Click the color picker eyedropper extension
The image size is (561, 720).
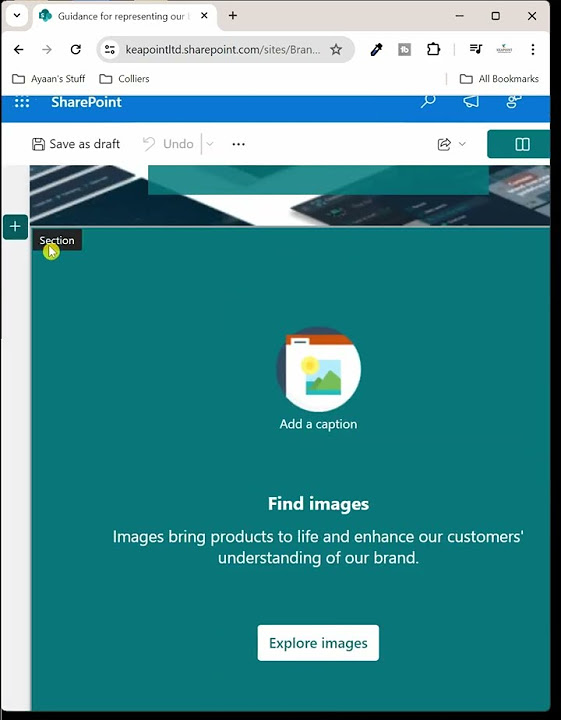(376, 49)
